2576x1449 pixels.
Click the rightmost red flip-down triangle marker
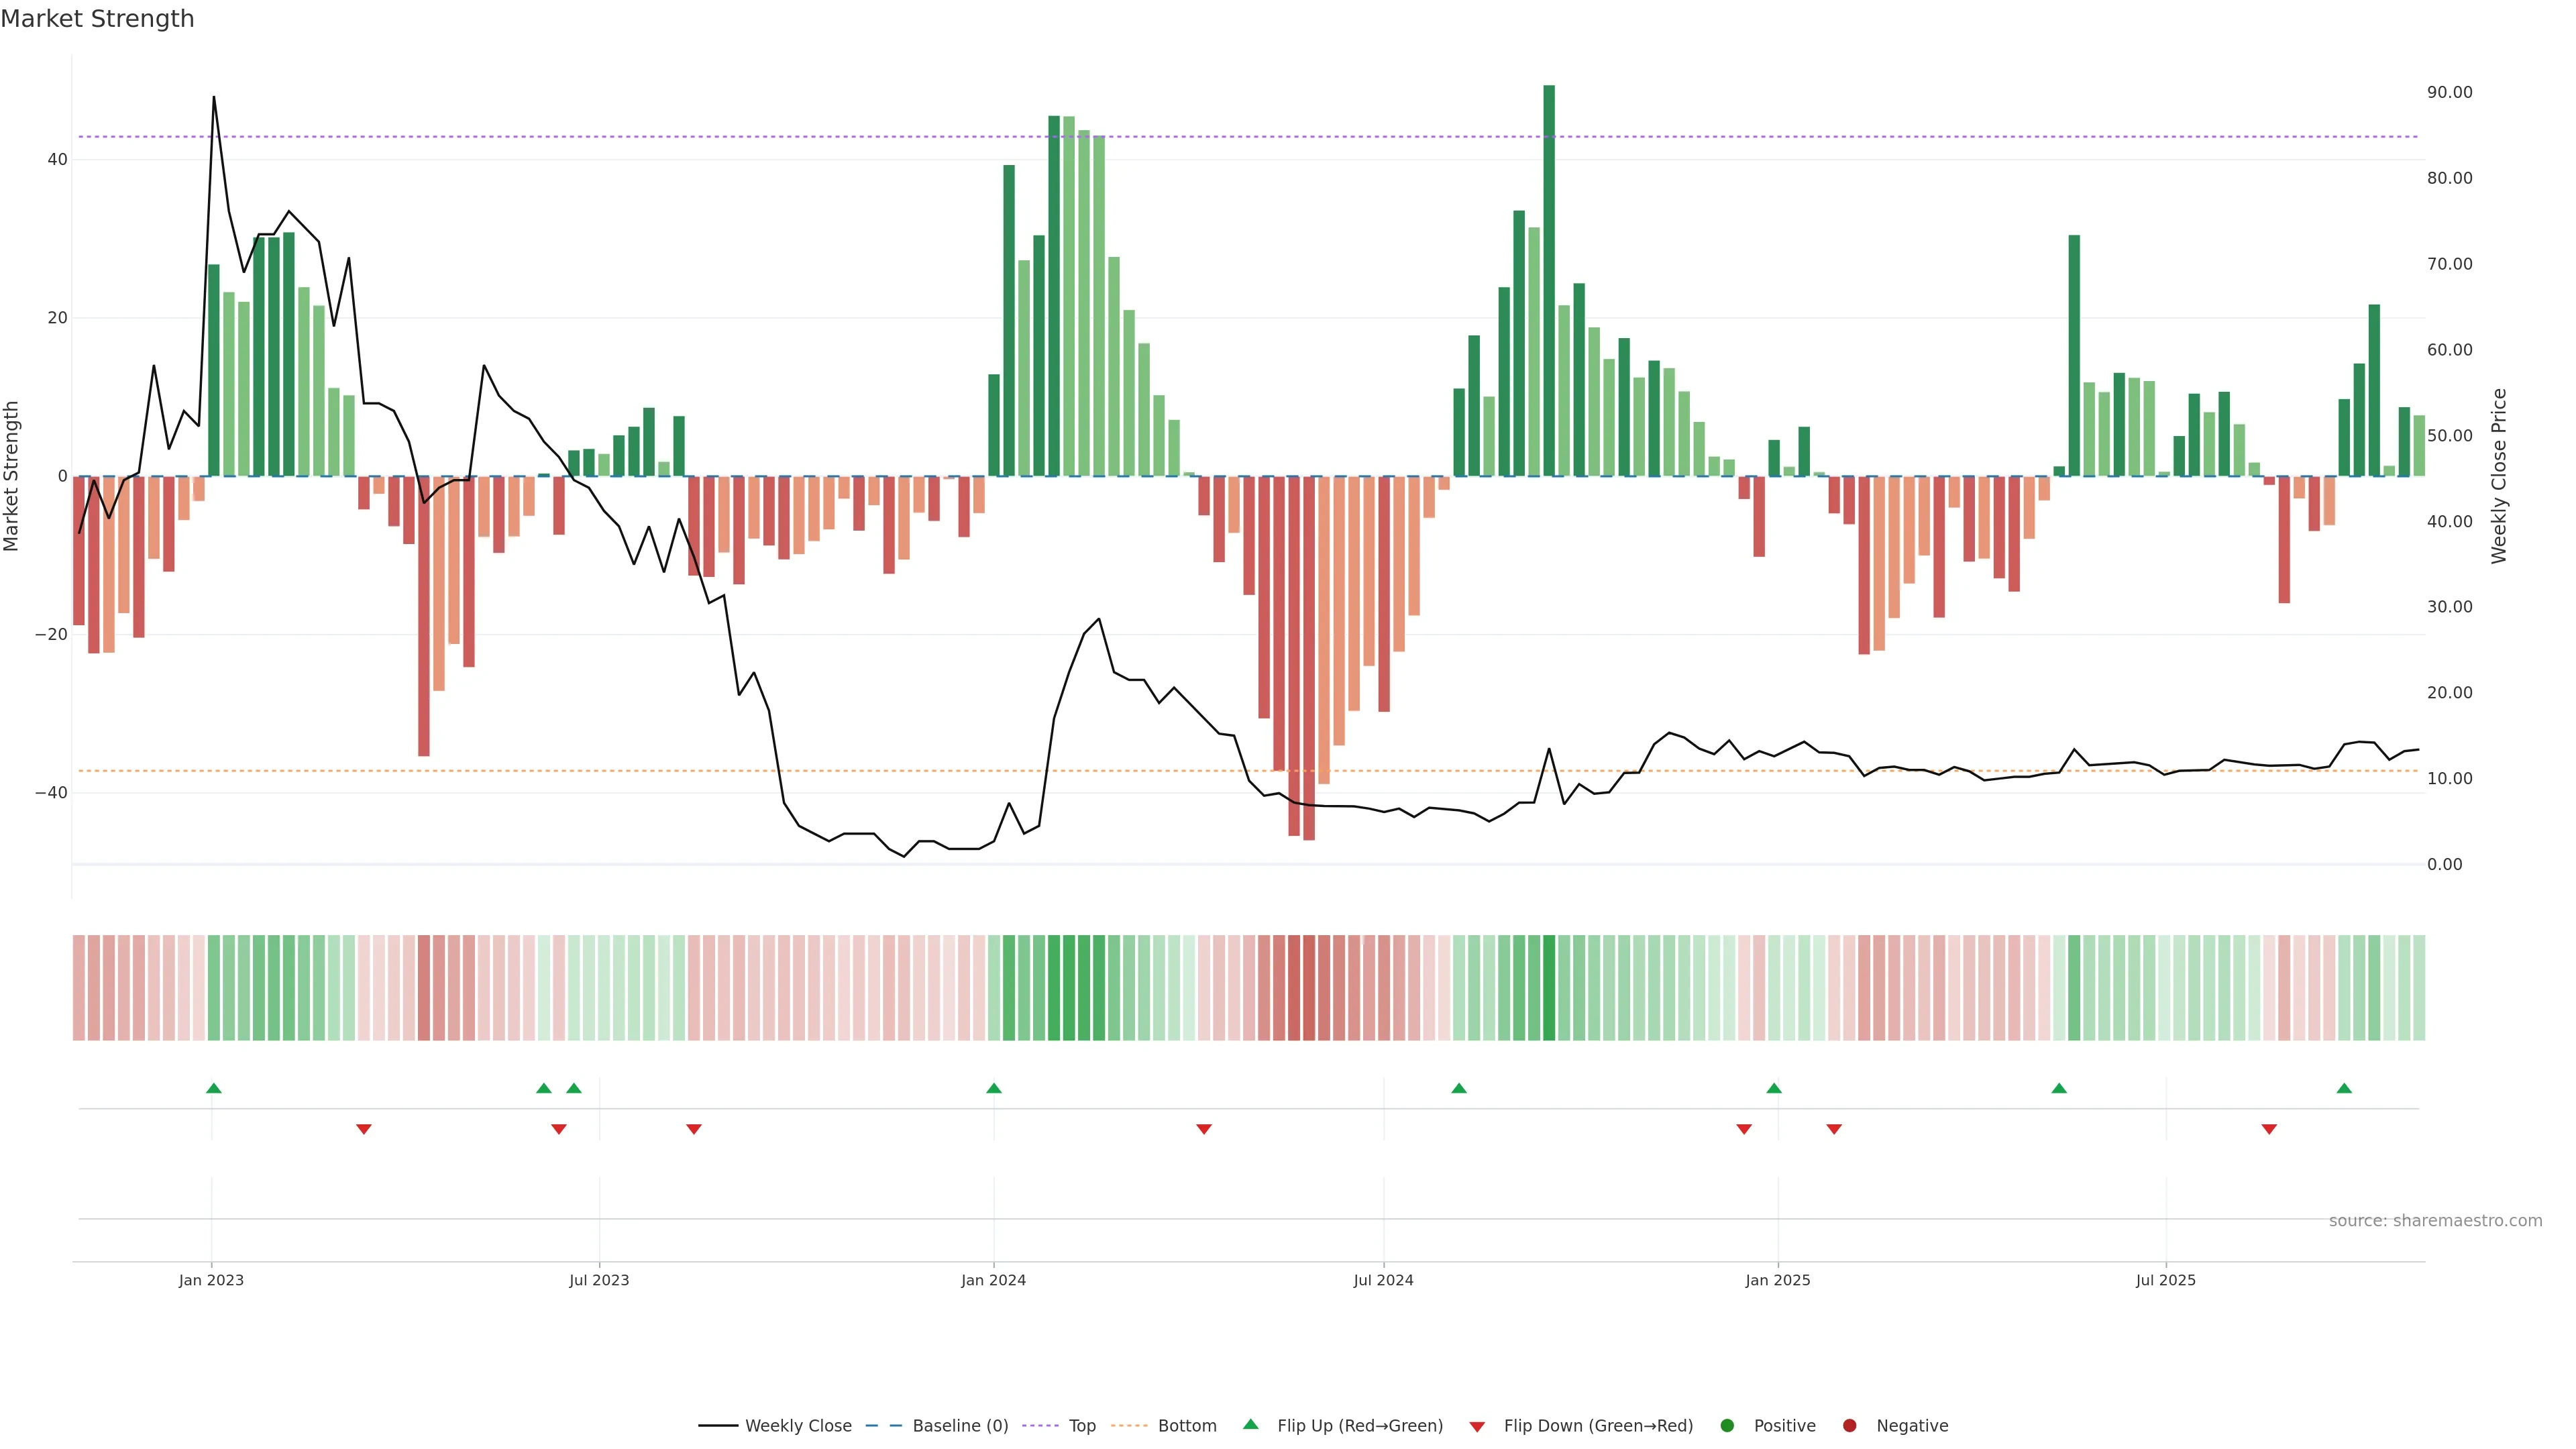click(x=2269, y=1129)
